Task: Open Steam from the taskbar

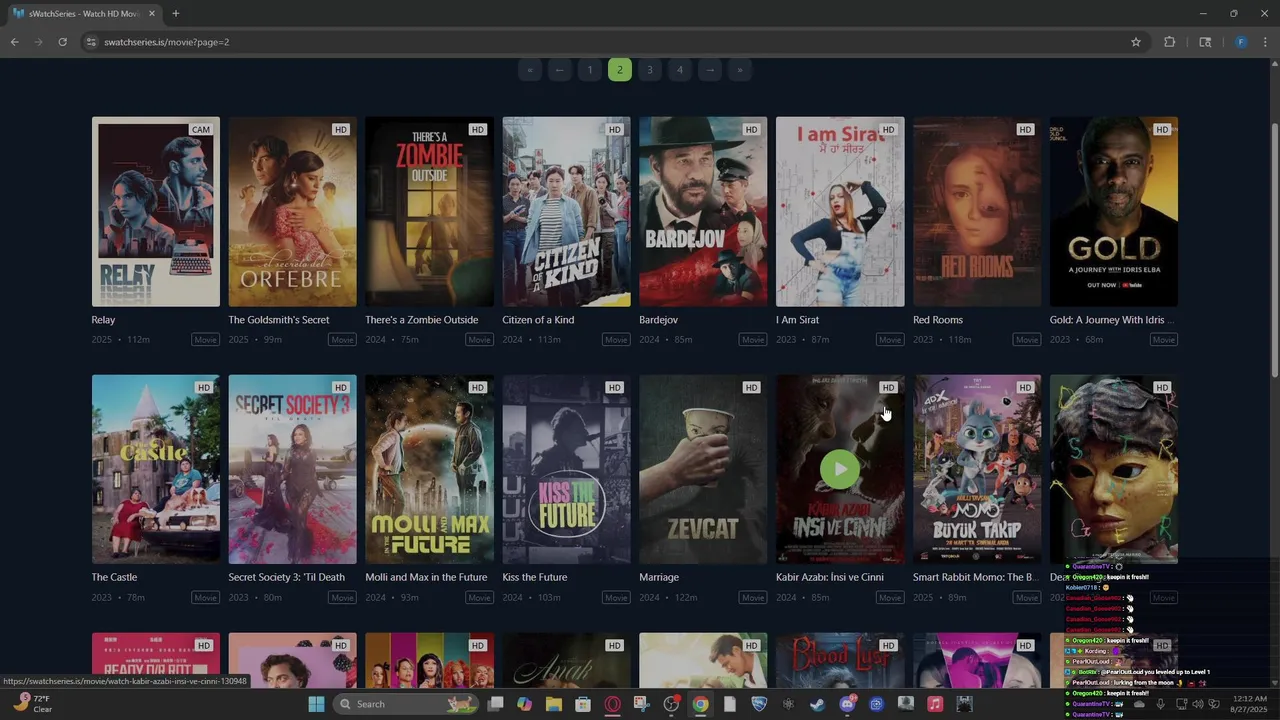Action: coord(817,704)
